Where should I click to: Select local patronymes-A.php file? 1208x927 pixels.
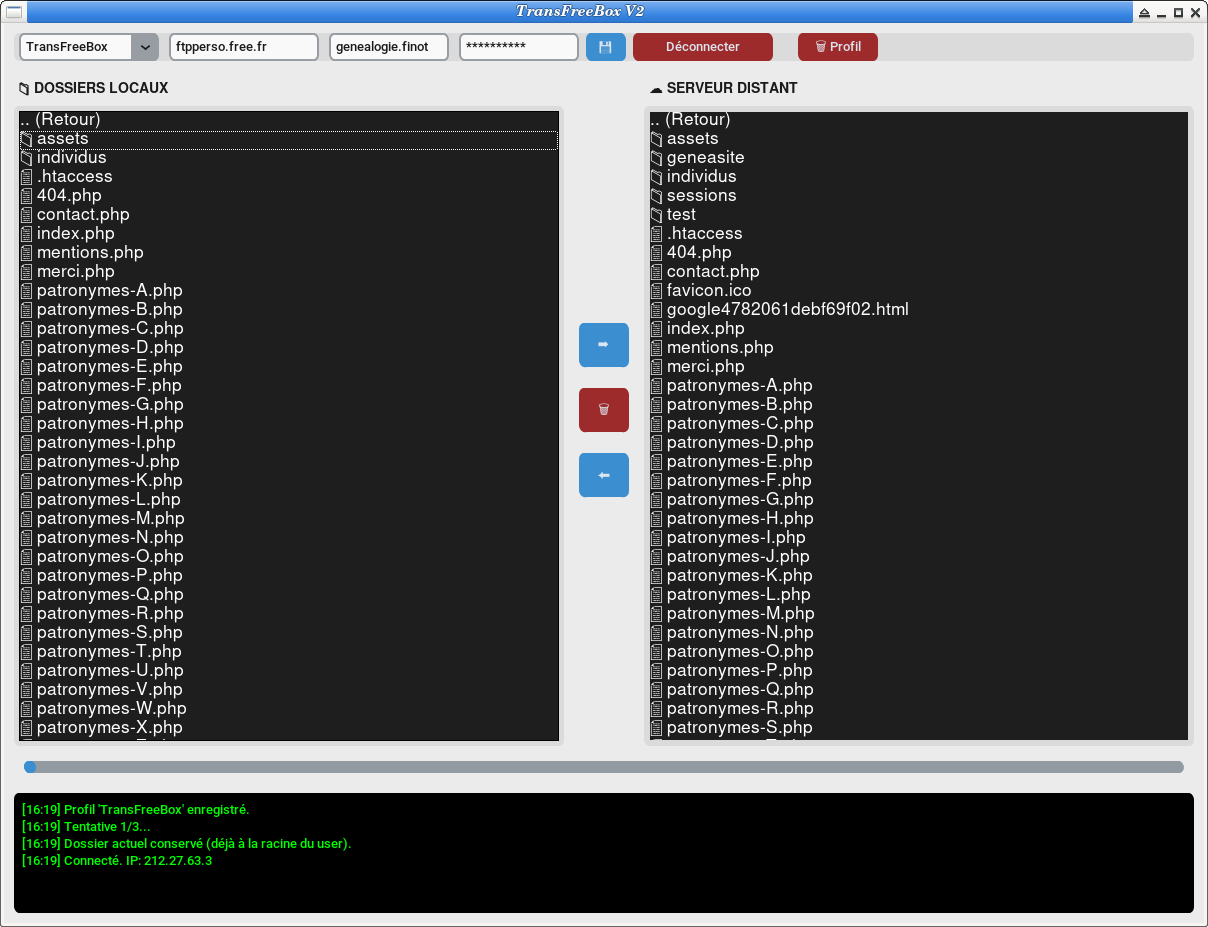(289, 291)
